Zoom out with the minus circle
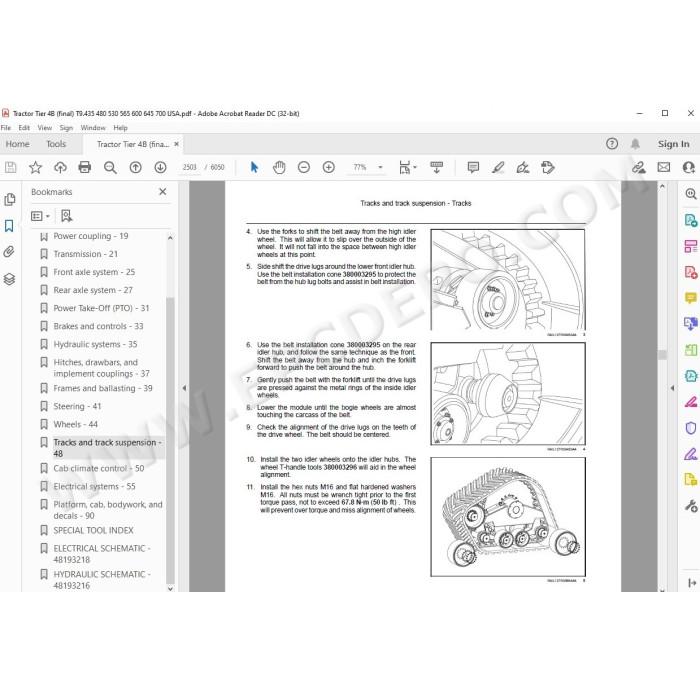Image resolution: width=700 pixels, height=700 pixels. 304,167
